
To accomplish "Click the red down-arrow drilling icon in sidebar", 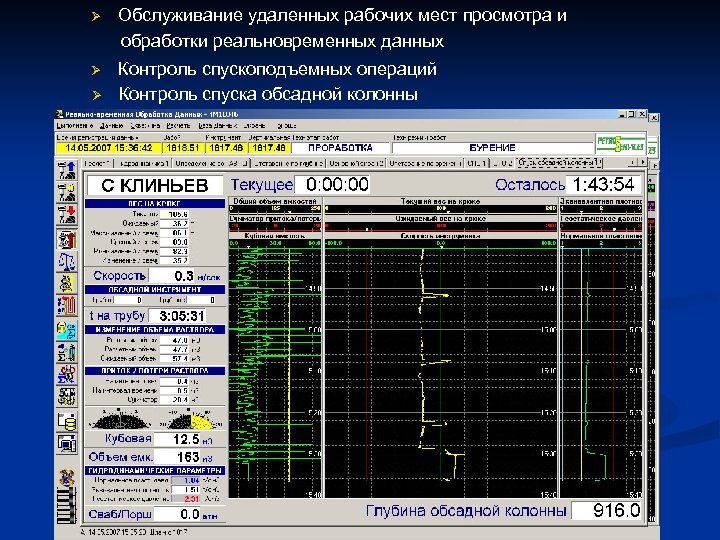I will click(67, 214).
